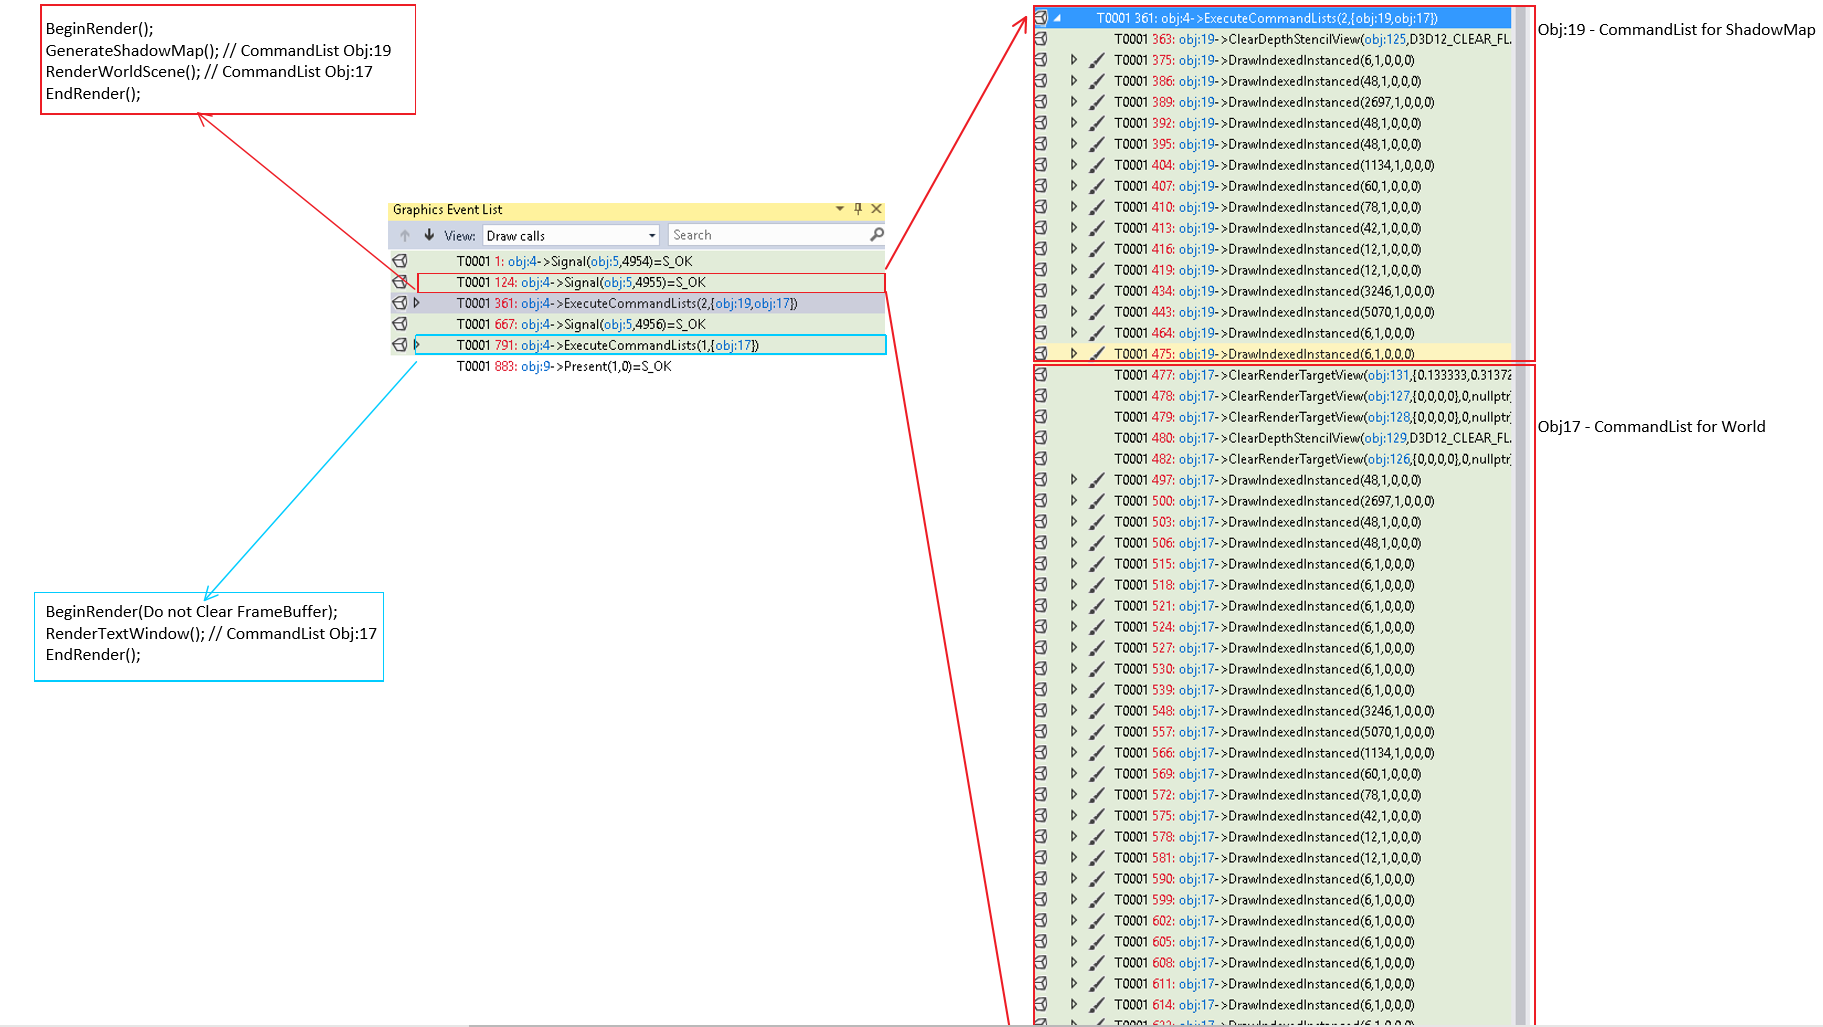The height and width of the screenshot is (1027, 1823).
Task: Select event 124 Signal row
Action: coord(581,283)
